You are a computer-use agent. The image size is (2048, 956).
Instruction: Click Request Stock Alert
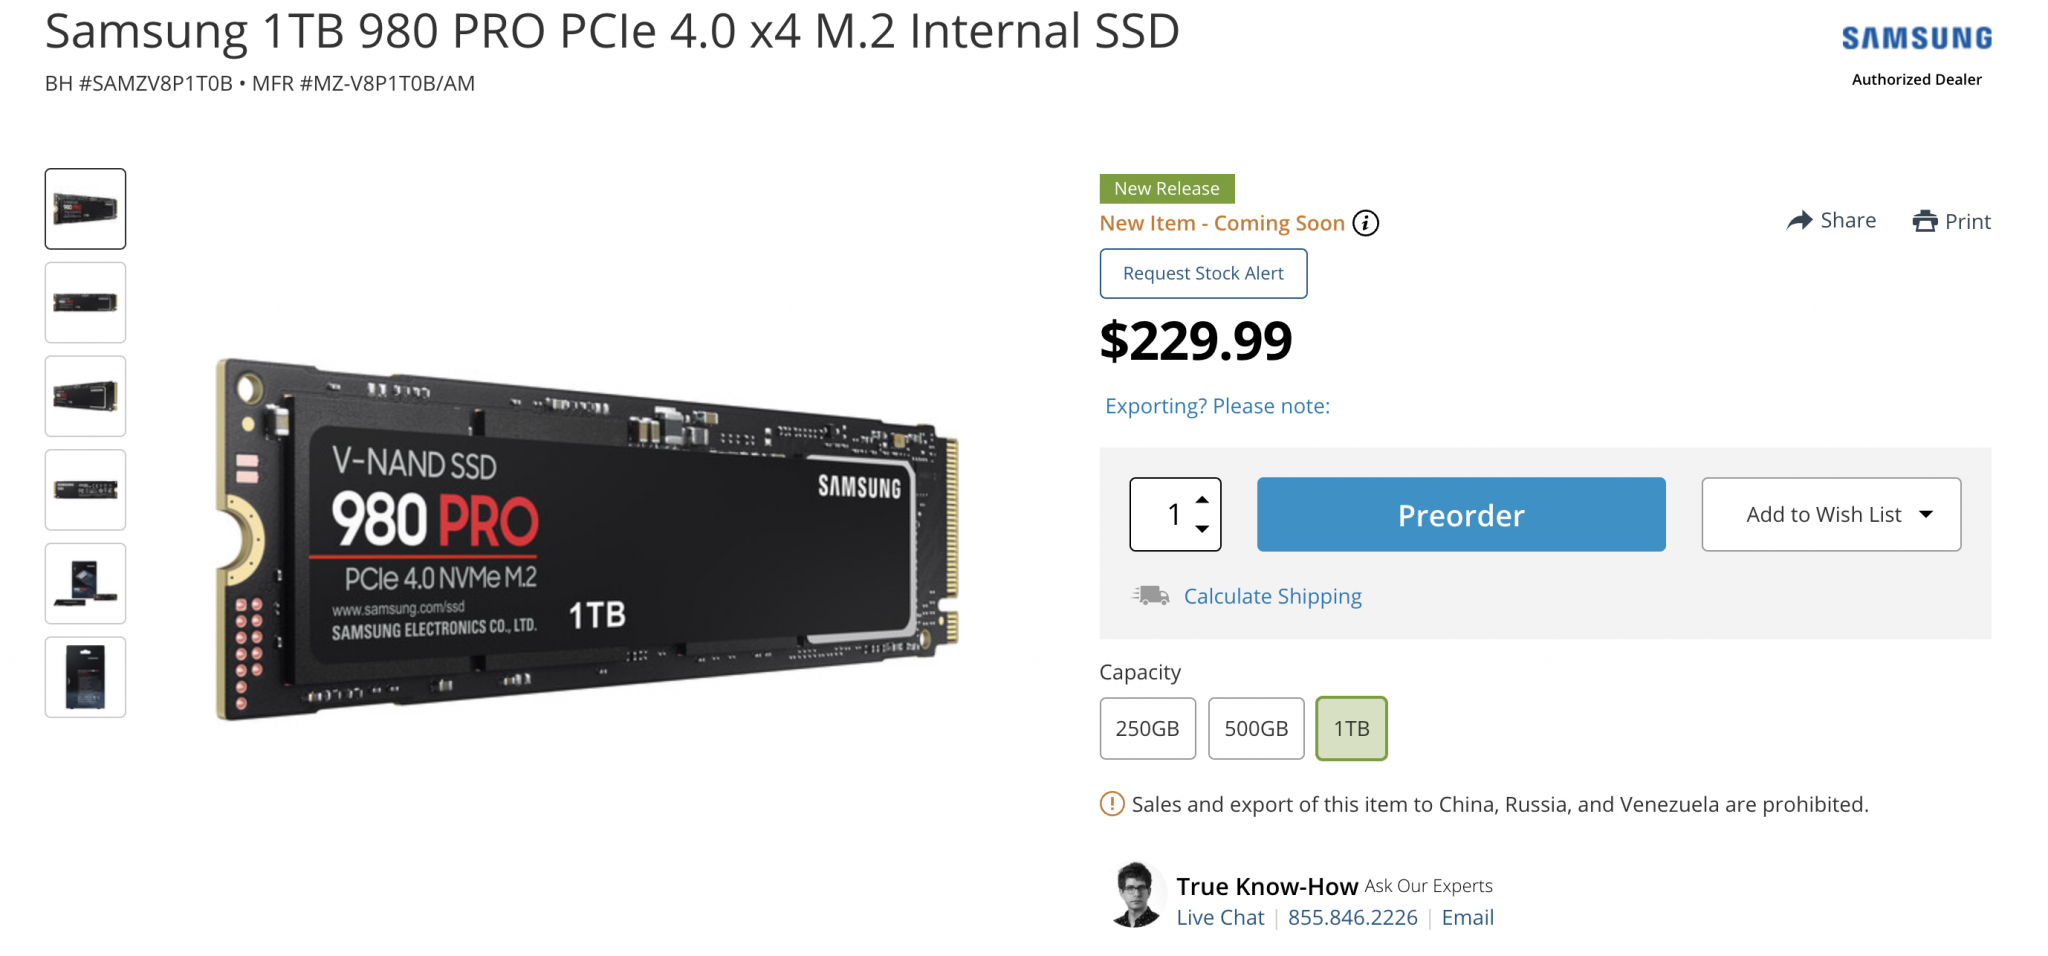coord(1203,273)
